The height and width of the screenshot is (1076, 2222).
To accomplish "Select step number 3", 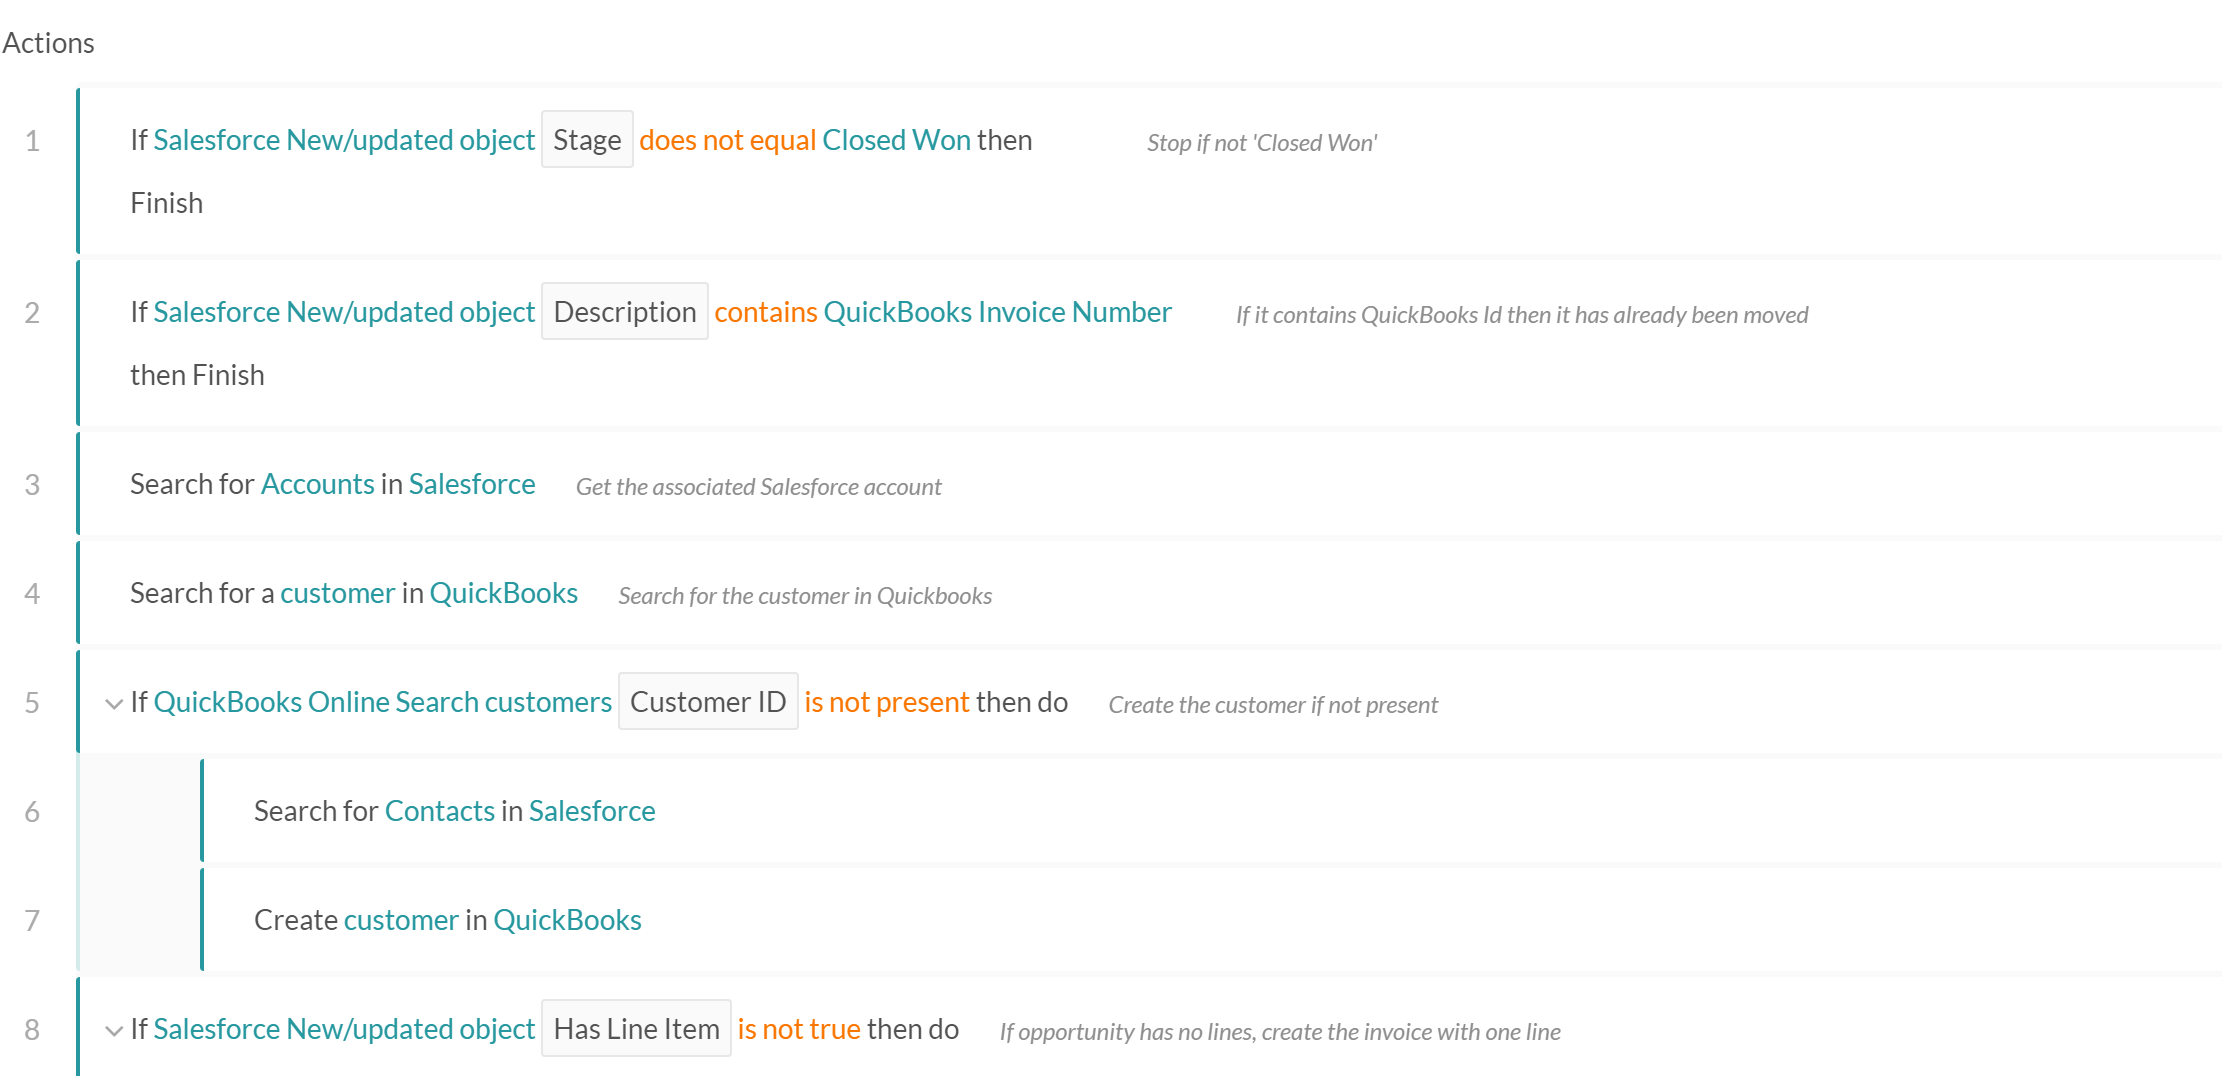I will [x=32, y=485].
